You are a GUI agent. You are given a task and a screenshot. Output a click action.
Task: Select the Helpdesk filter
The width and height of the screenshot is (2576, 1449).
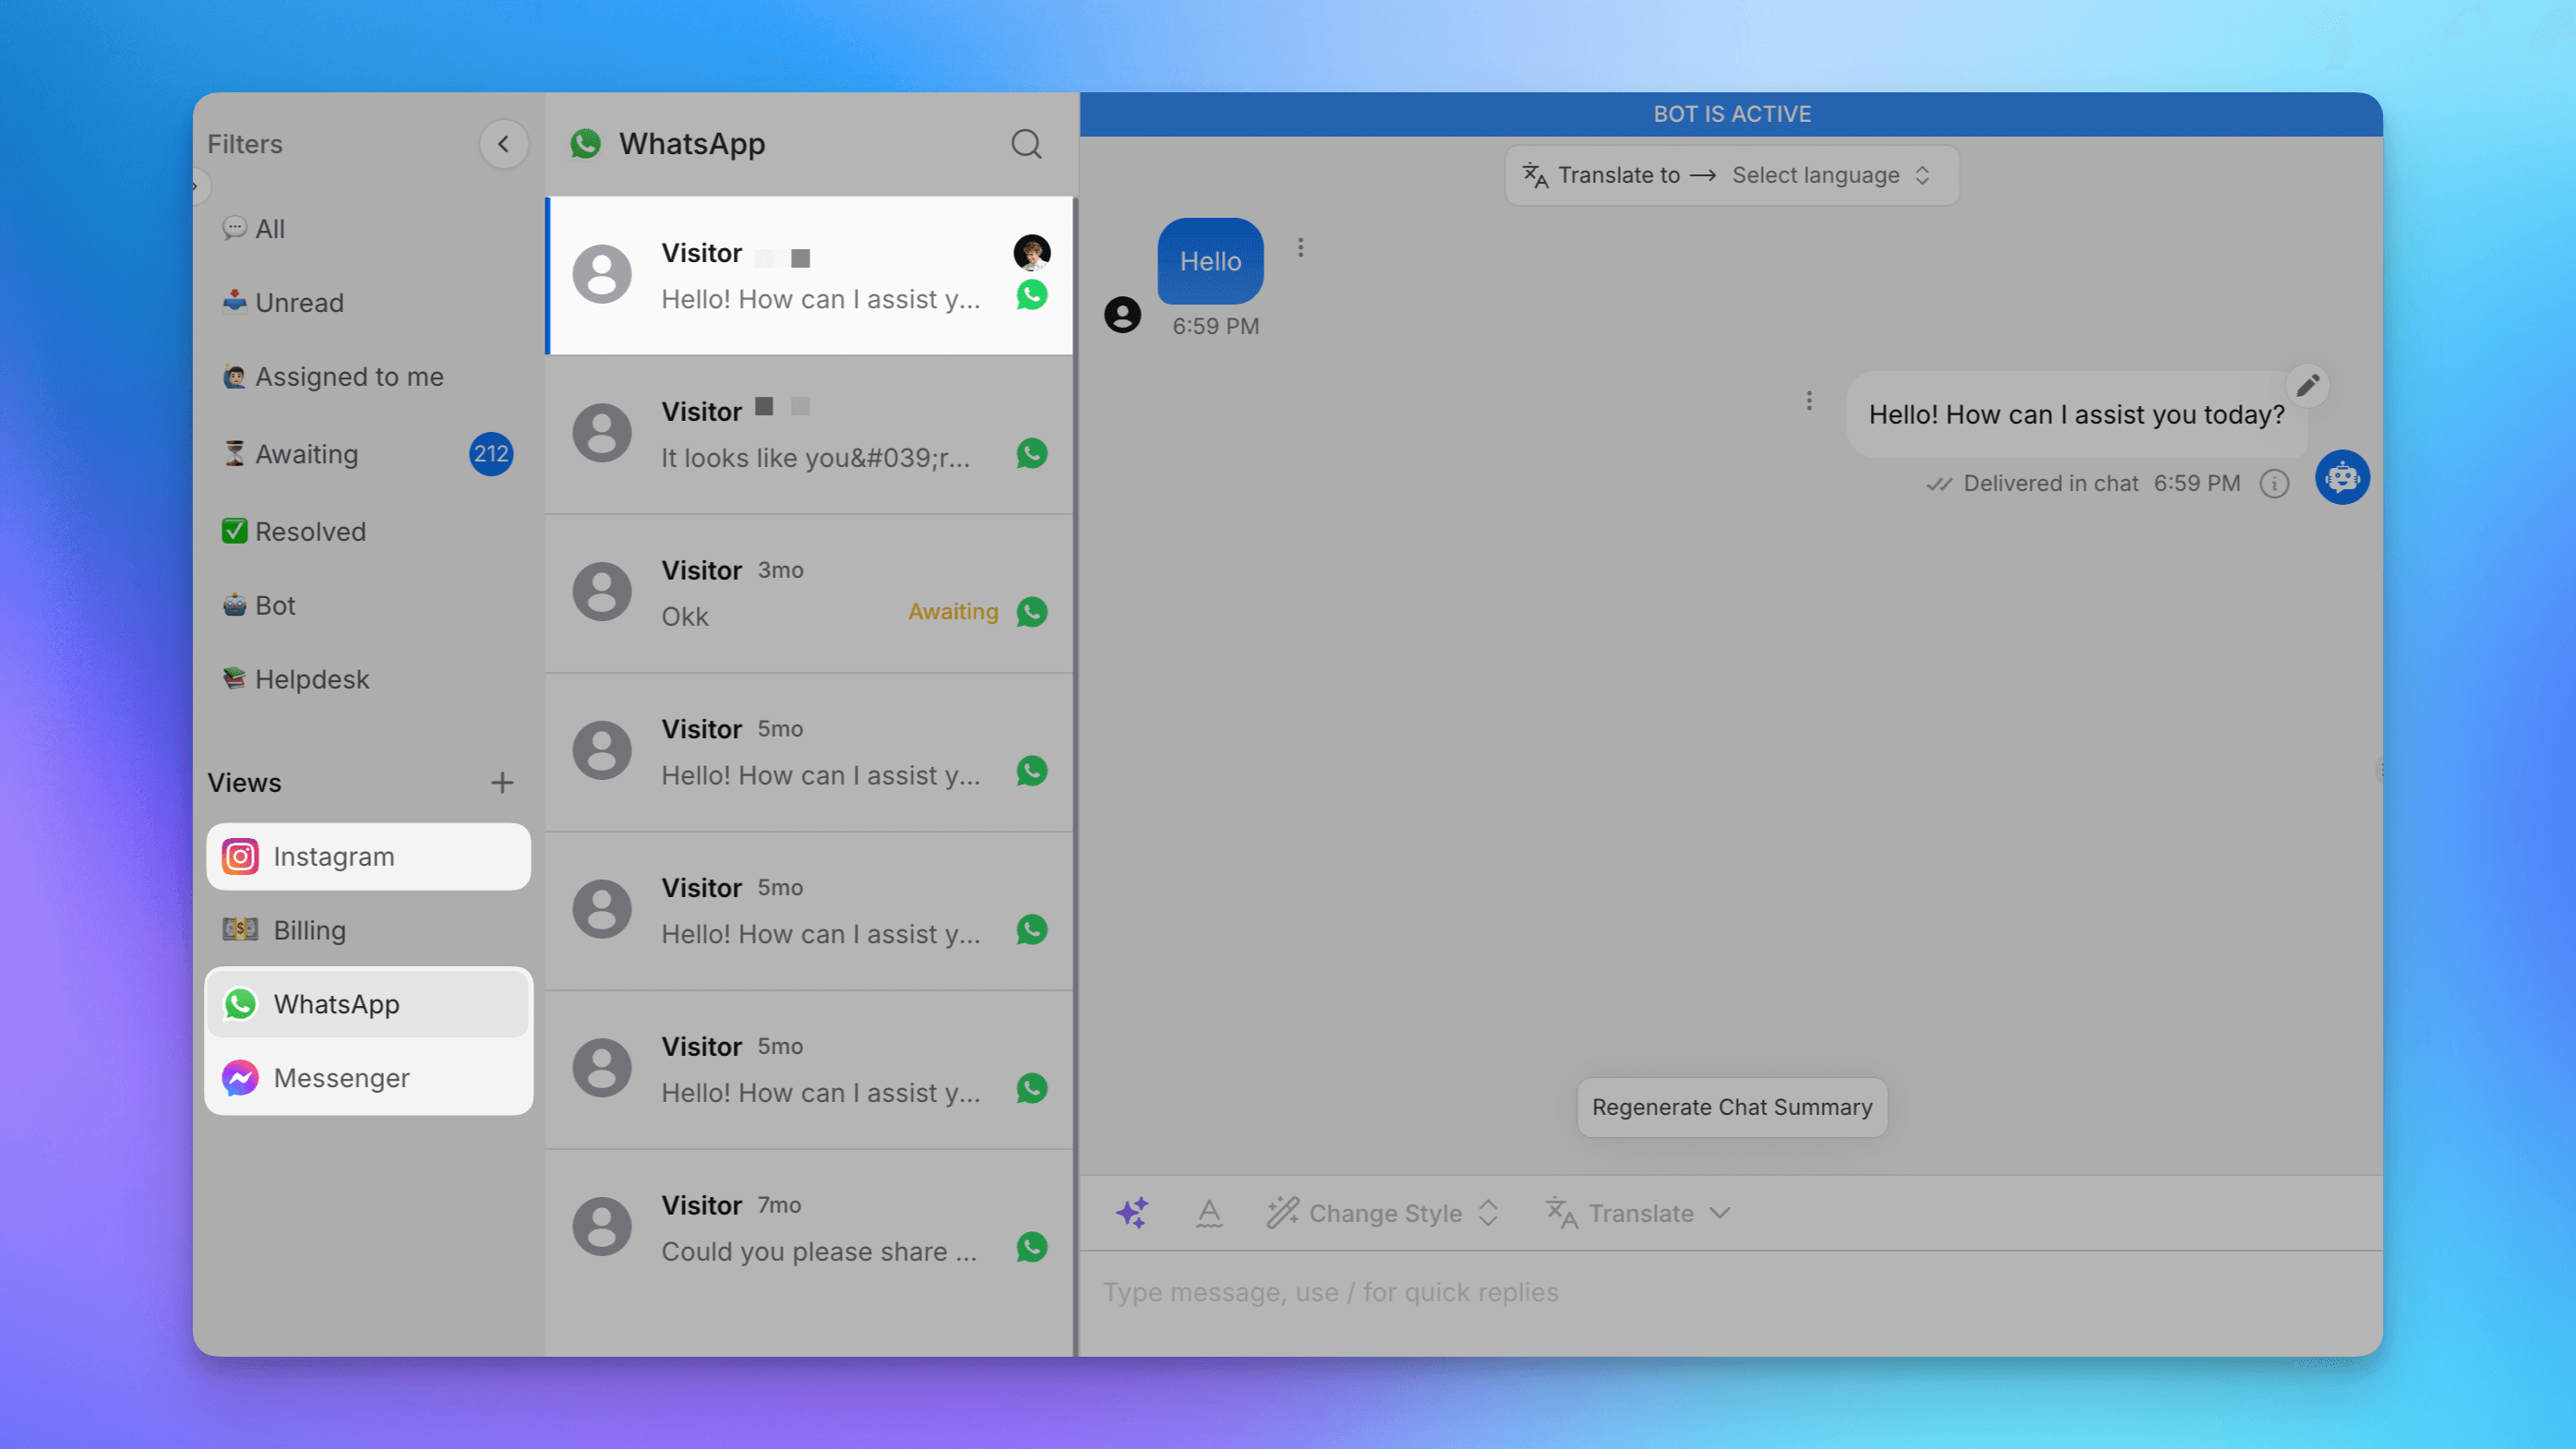pyautogui.click(x=368, y=680)
